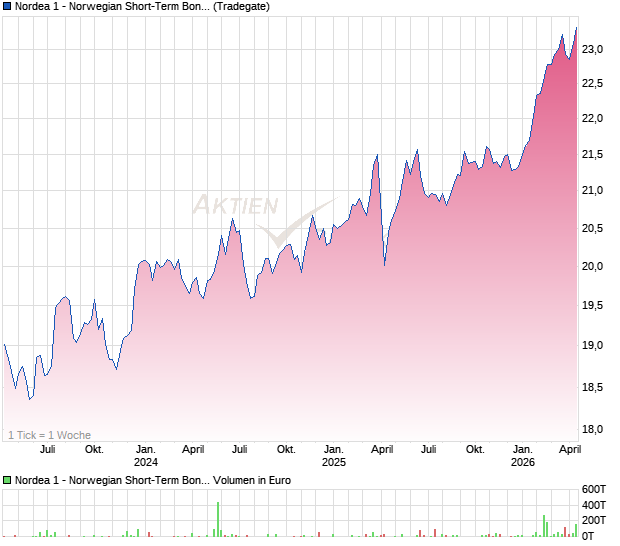This screenshot has width=620, height=546.
Task: Click the '19,5' price axis label
Action: 592,305
